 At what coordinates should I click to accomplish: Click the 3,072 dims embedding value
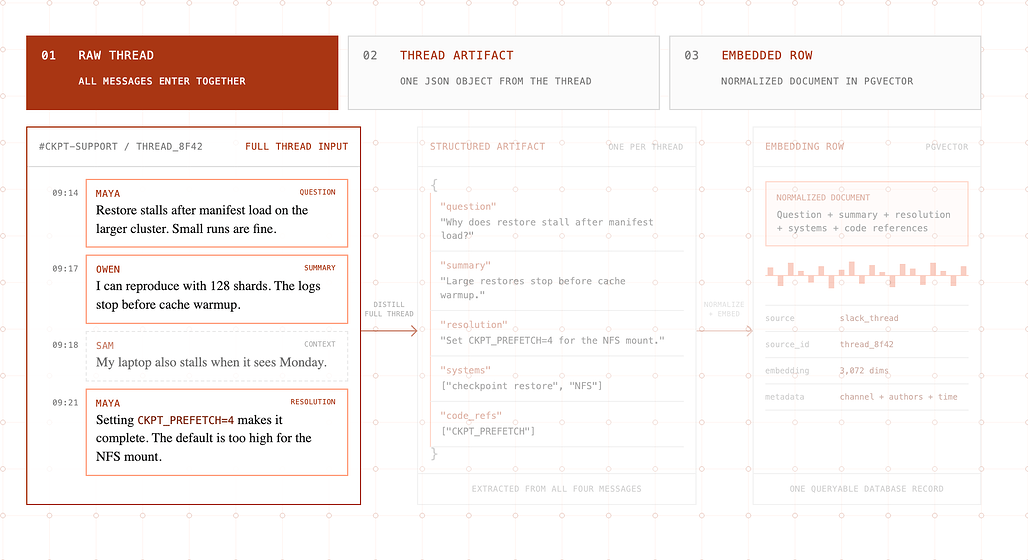pos(864,370)
